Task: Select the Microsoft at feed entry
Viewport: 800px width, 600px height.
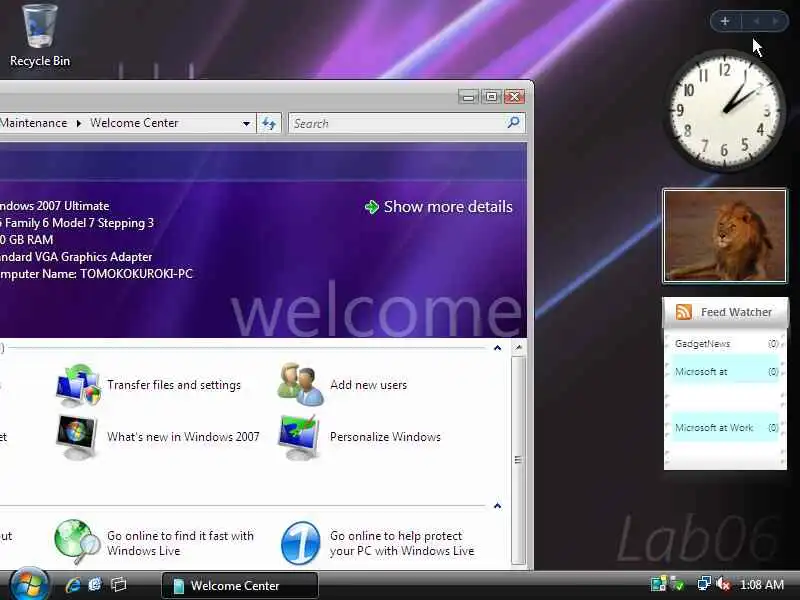Action: [725, 371]
